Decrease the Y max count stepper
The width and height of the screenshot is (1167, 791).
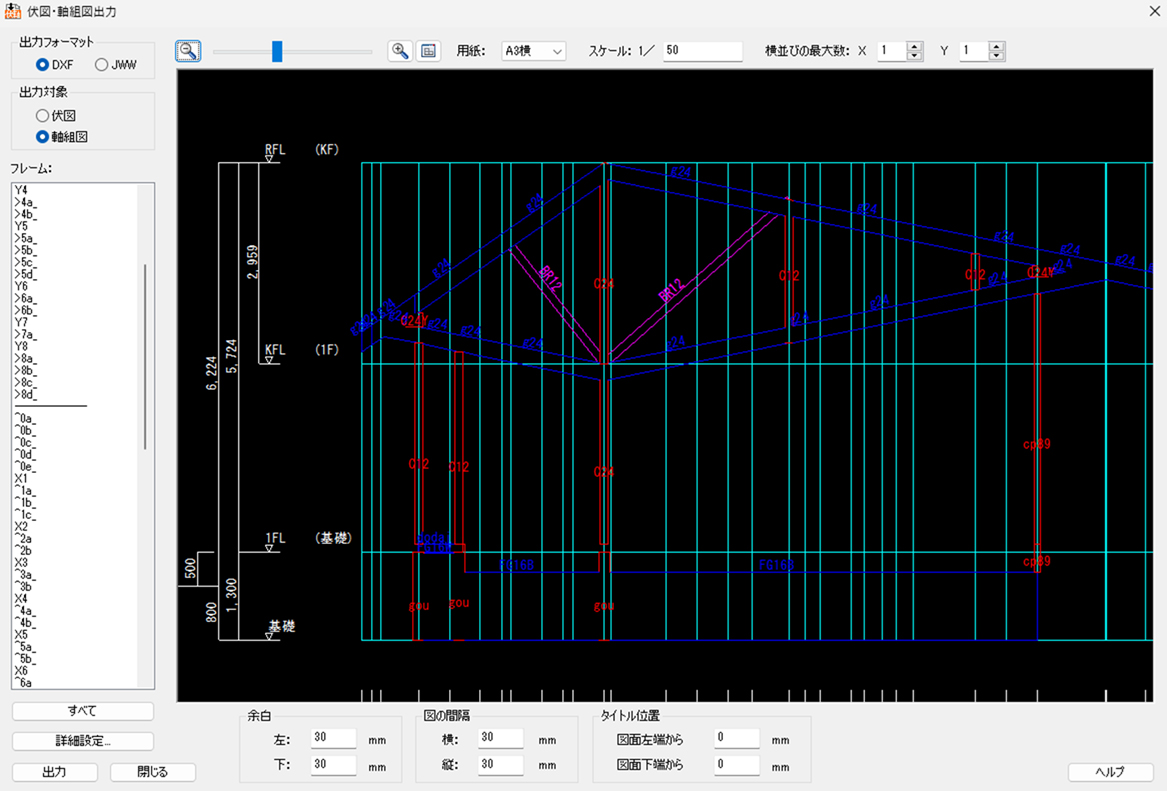coord(996,56)
